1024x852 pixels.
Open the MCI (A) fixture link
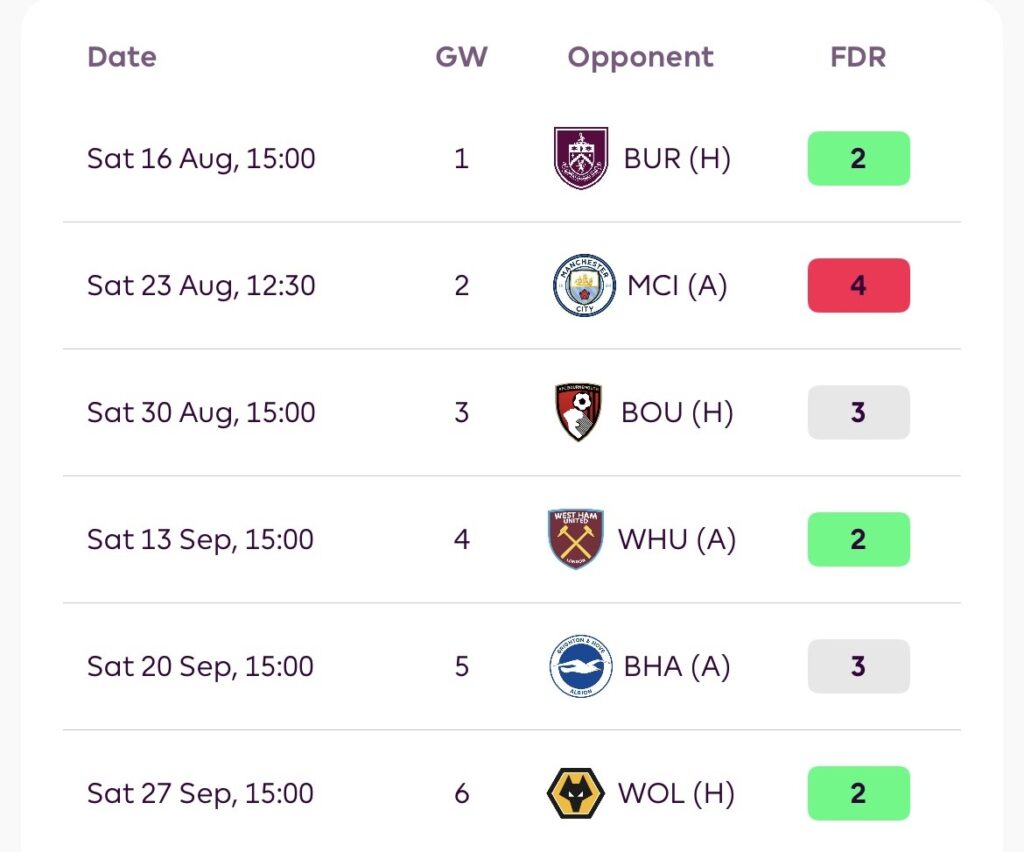pyautogui.click(x=677, y=285)
